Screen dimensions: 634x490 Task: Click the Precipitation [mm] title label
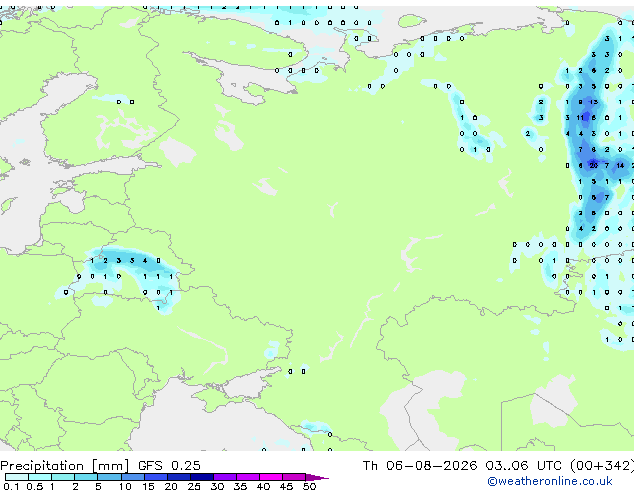[x=65, y=466]
